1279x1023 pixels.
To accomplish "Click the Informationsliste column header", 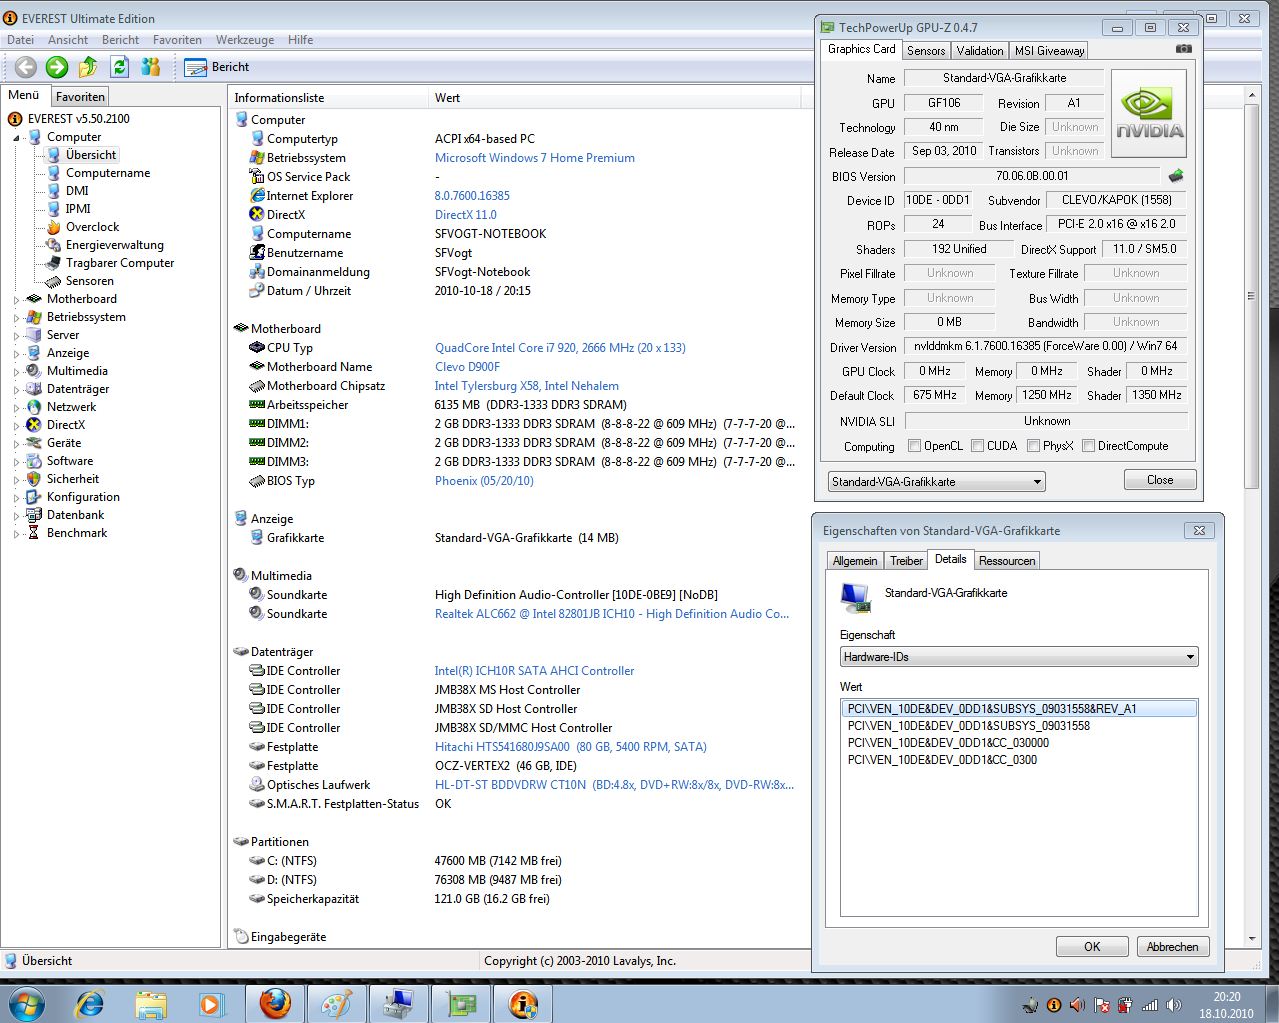I will [328, 98].
